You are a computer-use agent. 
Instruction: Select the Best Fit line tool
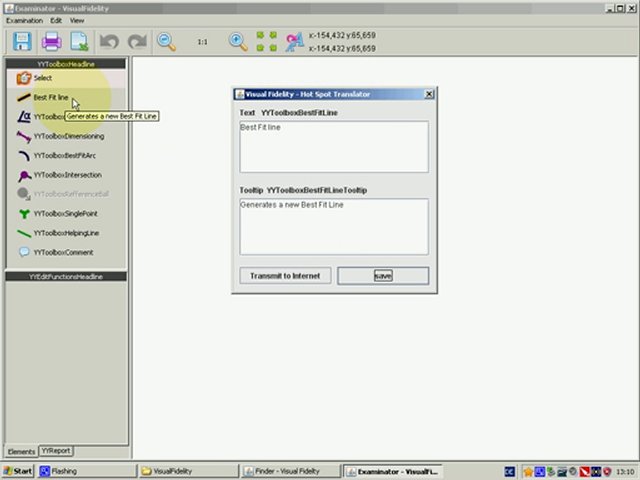(x=50, y=97)
